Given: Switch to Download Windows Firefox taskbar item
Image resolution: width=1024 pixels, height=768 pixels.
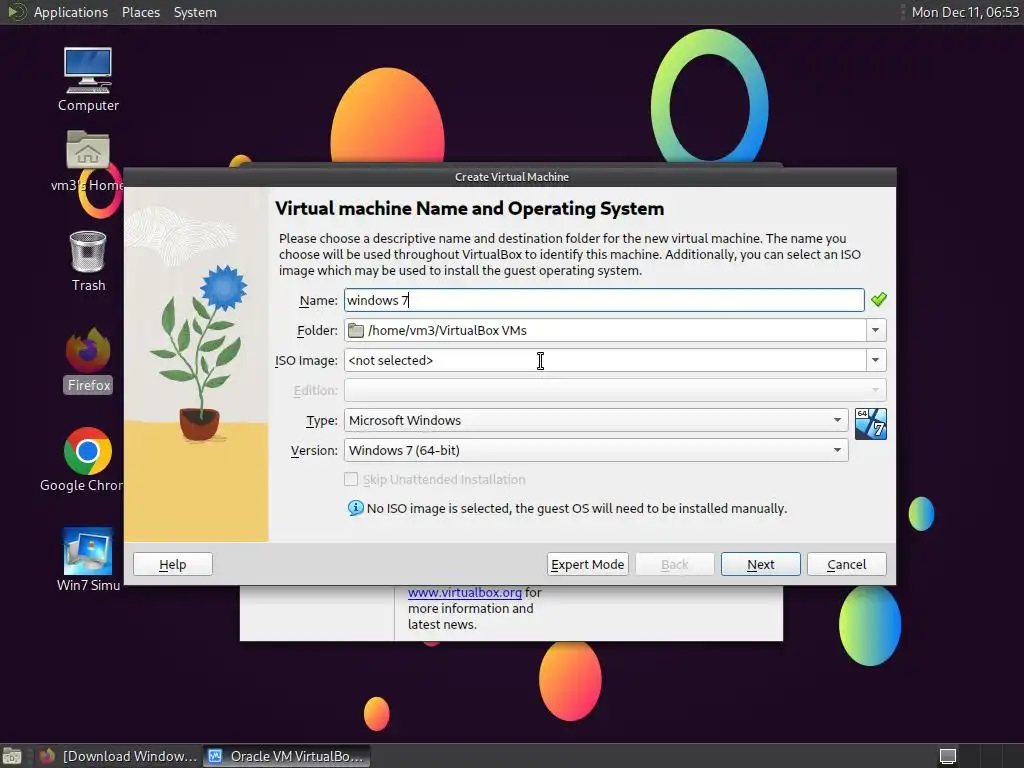Looking at the screenshot, I should 118,756.
